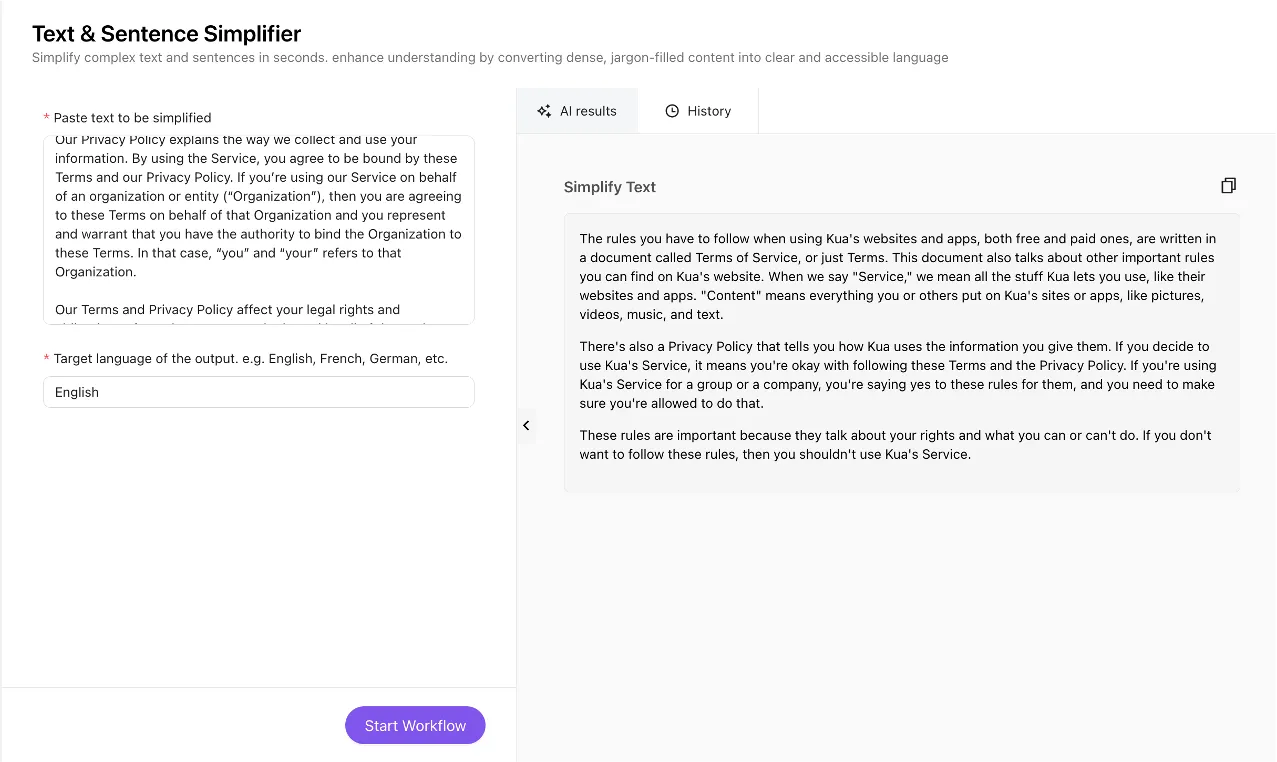The width and height of the screenshot is (1277, 762).
Task: Click the target language field containing English
Action: pyautogui.click(x=258, y=392)
